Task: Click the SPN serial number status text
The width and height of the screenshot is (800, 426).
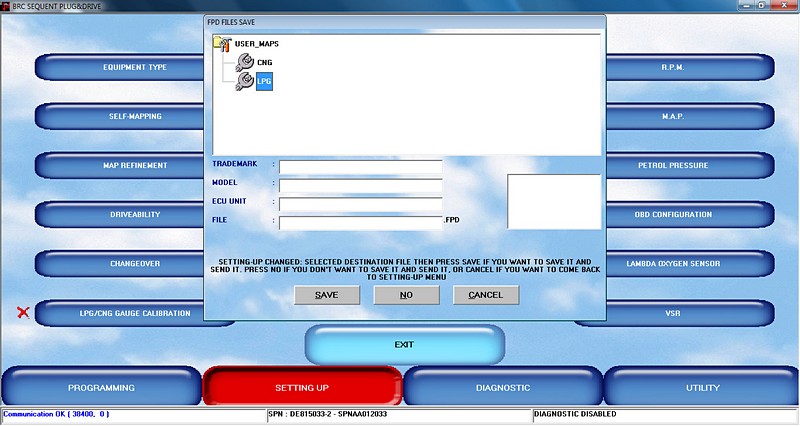Action: (x=328, y=414)
